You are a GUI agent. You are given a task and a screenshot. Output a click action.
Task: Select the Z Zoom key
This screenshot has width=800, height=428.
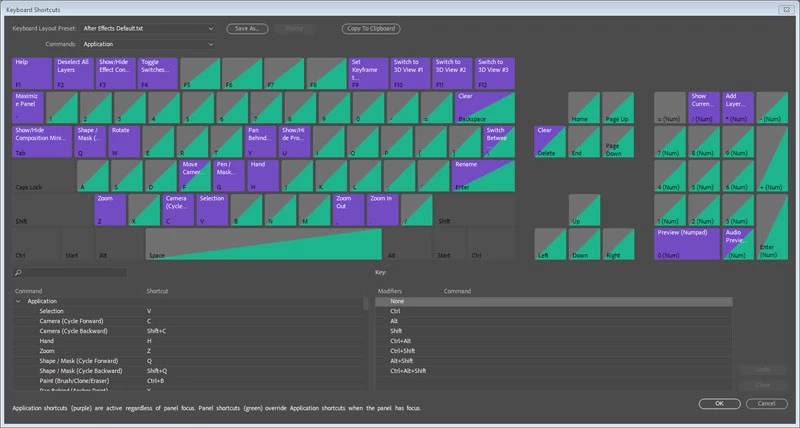click(110, 210)
